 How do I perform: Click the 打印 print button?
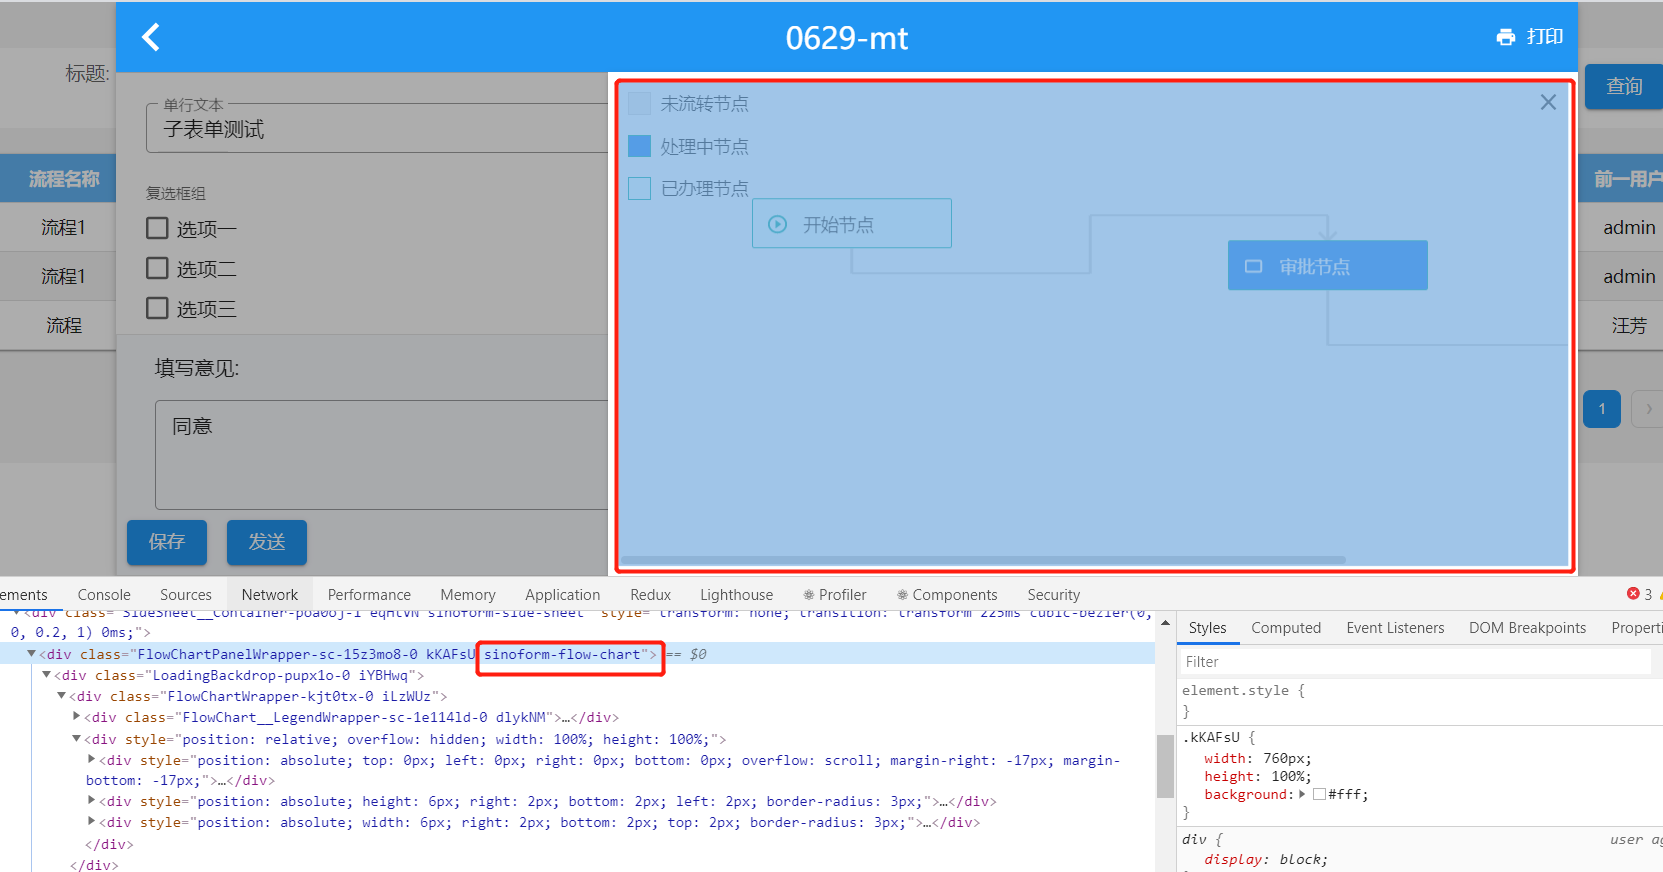(1530, 37)
